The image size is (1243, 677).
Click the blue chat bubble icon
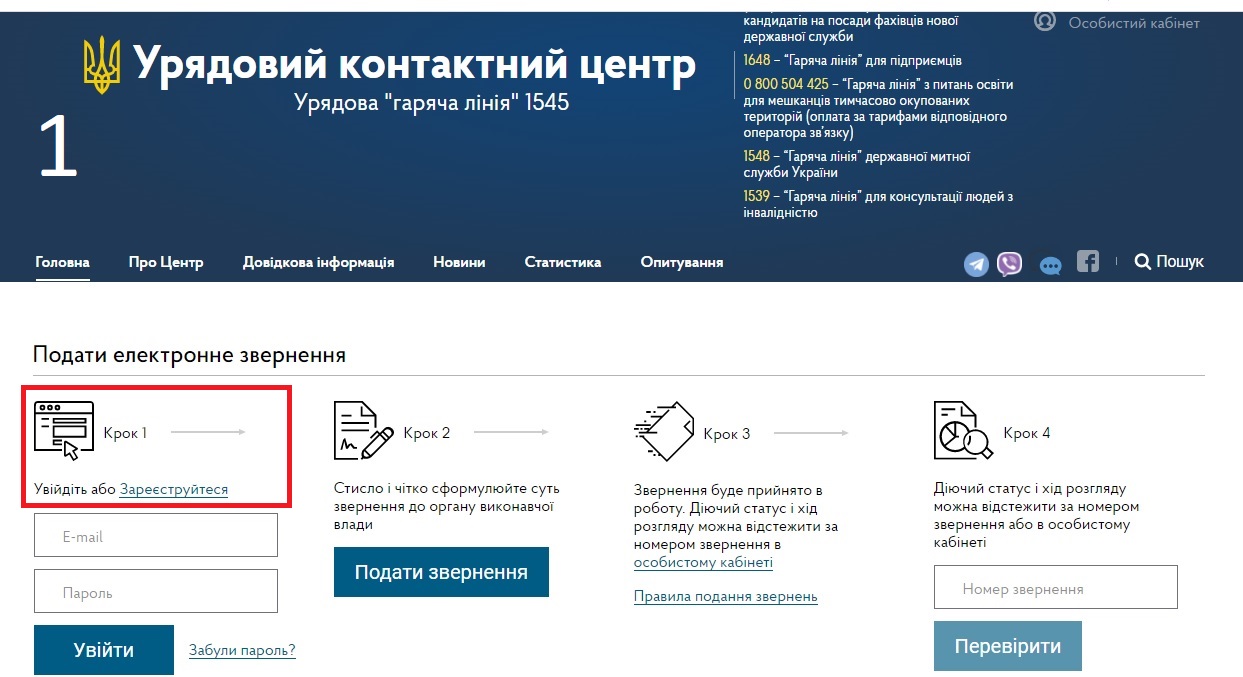pos(1050,266)
